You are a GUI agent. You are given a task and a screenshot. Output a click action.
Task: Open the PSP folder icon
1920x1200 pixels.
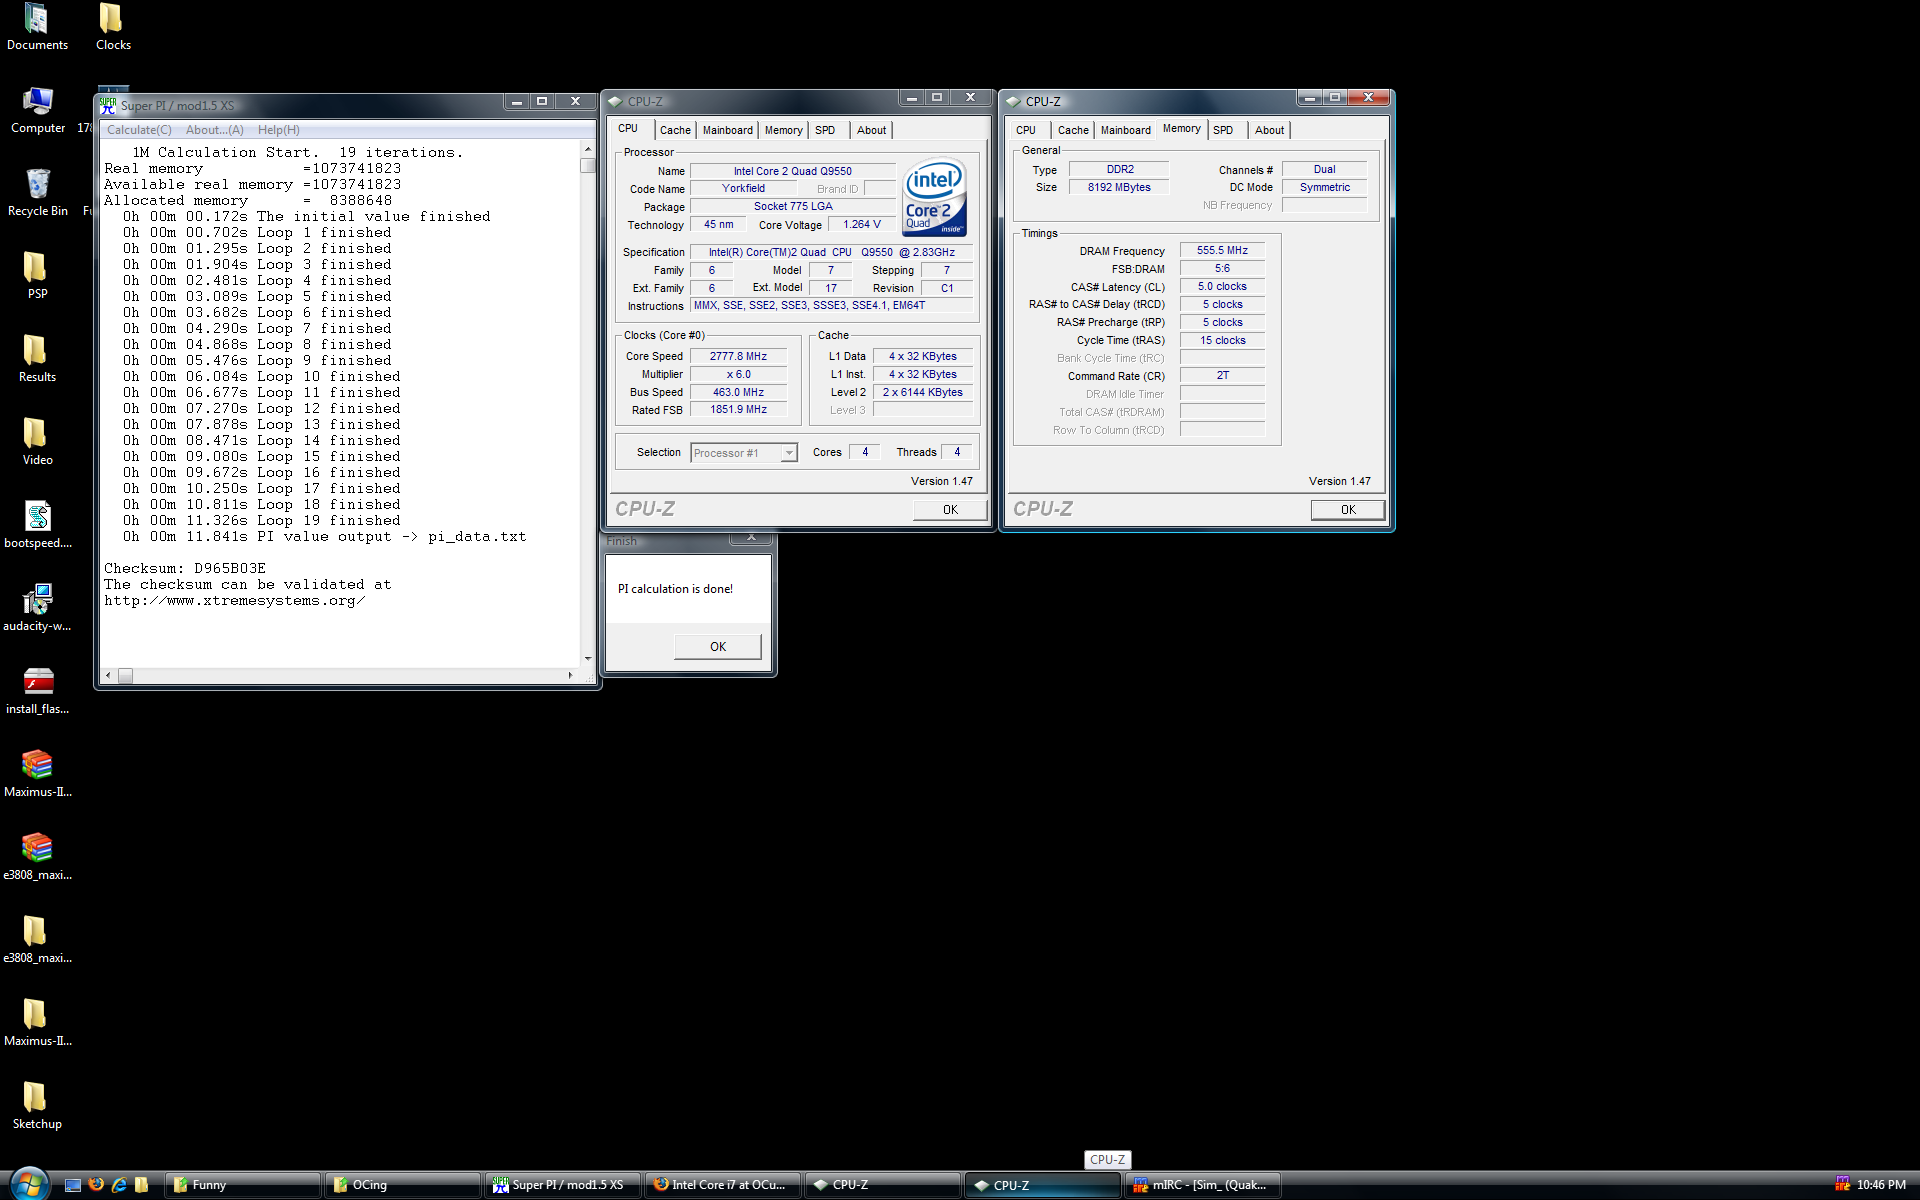37,276
